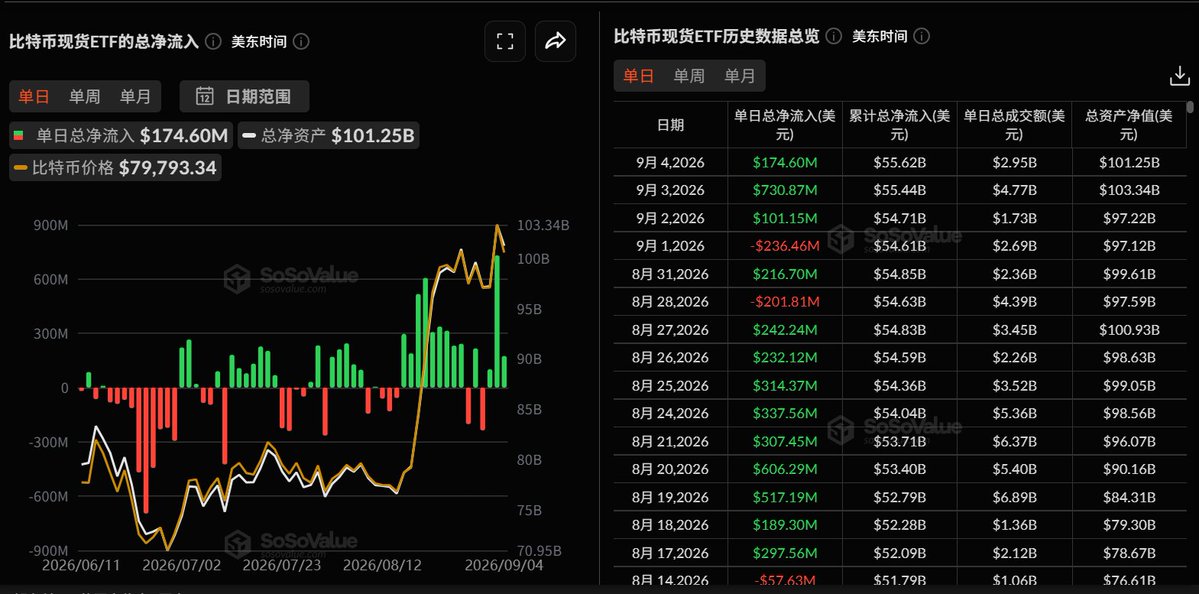Switch the history table to 单周
1199x594 pixels.
point(689,76)
